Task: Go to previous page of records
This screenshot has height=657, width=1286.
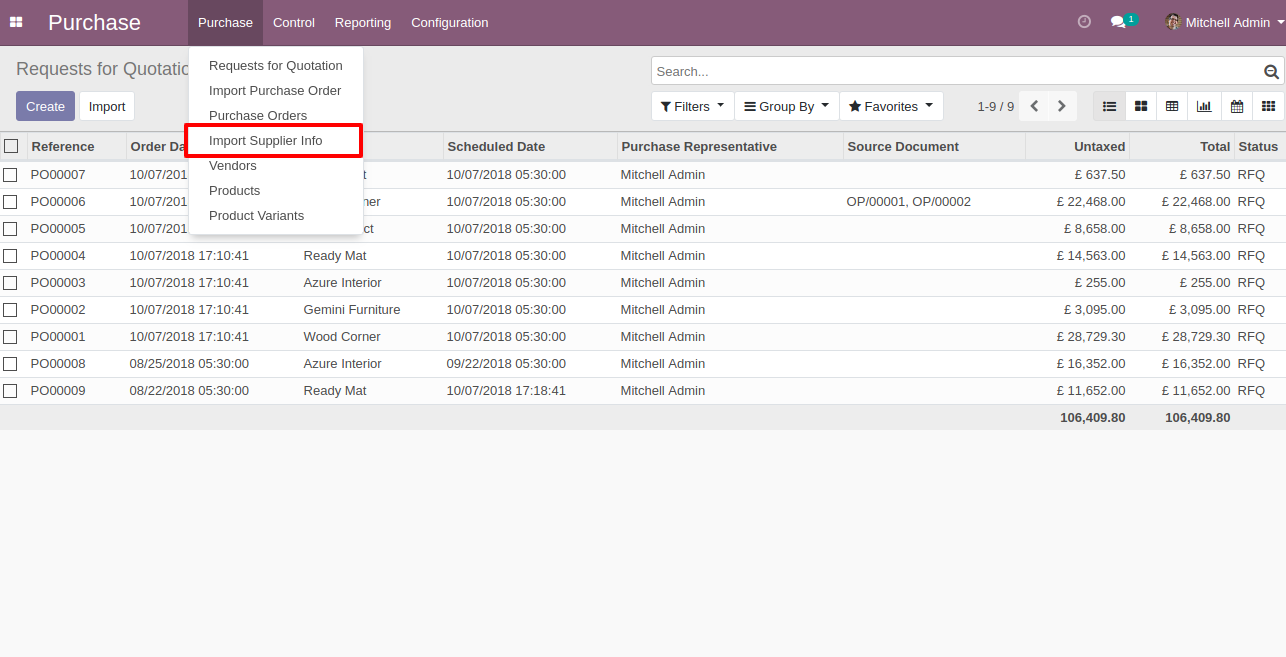Action: (x=1034, y=106)
